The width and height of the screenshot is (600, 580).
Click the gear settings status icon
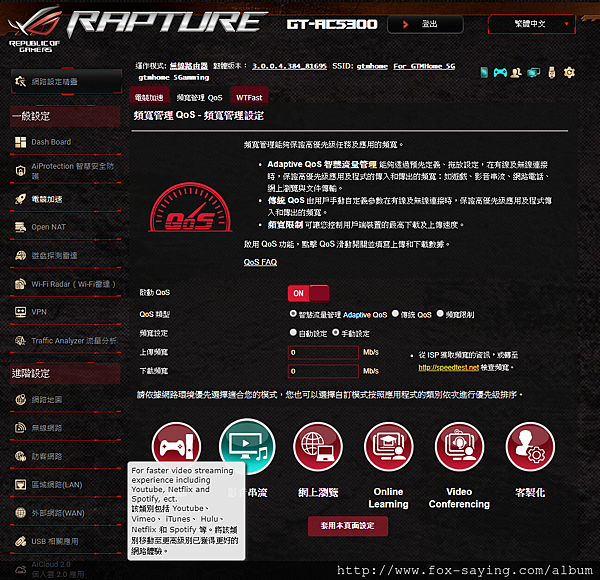569,72
